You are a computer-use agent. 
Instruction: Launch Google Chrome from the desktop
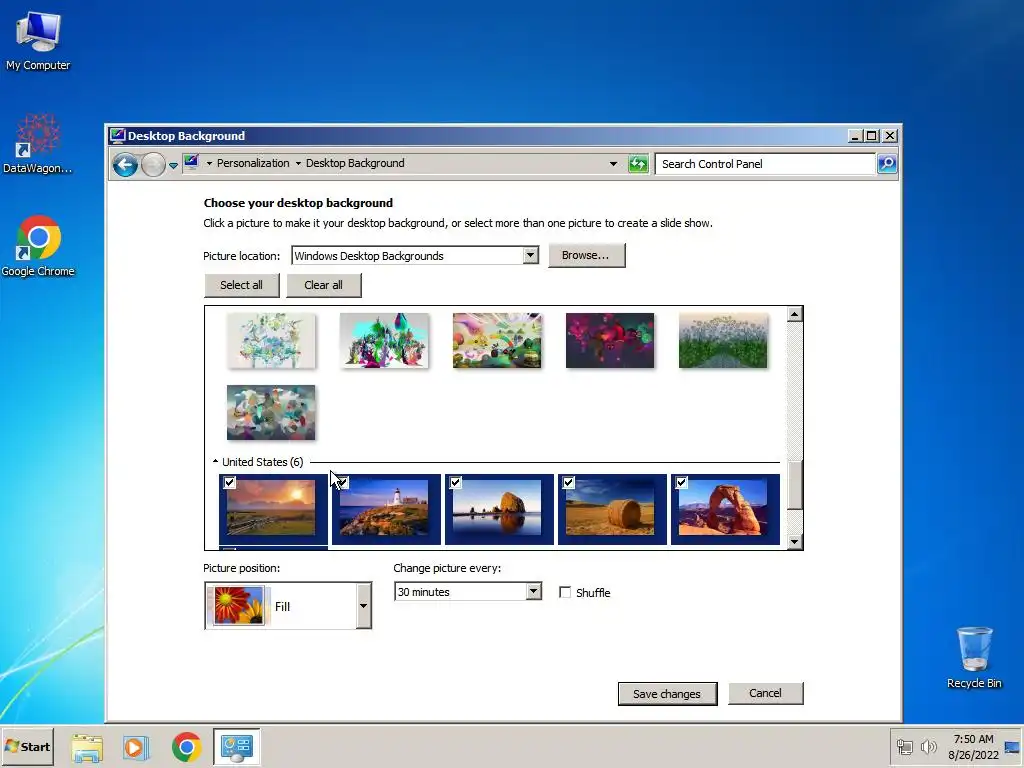(38, 246)
